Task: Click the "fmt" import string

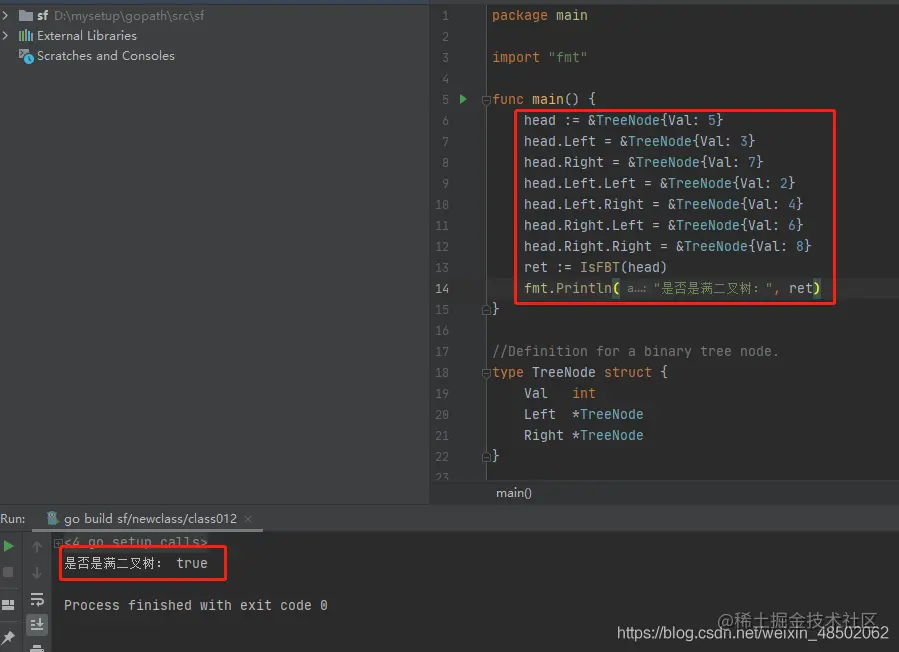Action: (568, 57)
